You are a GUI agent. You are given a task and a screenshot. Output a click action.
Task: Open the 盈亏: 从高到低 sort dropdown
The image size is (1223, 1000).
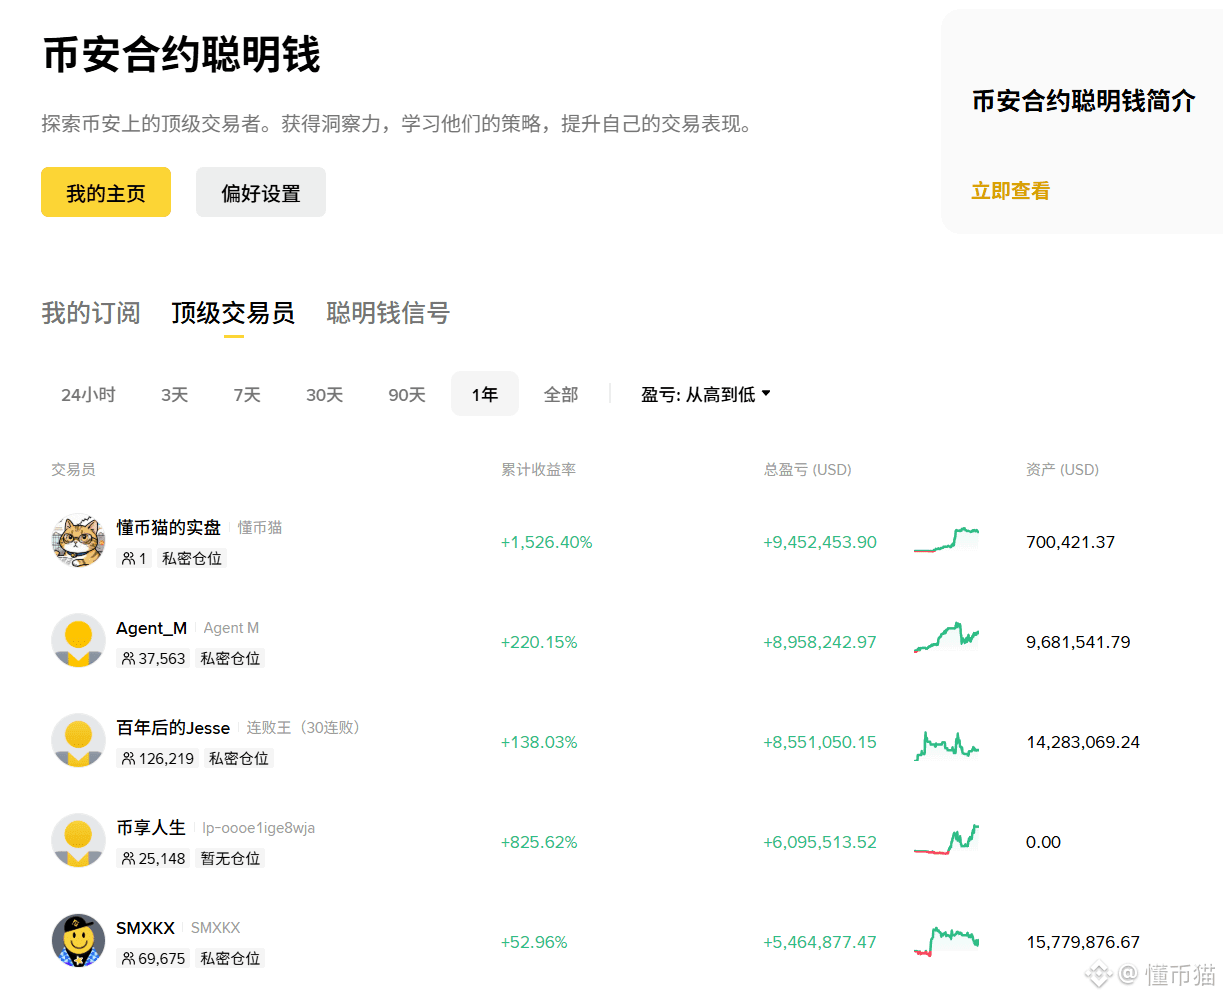[x=706, y=394]
